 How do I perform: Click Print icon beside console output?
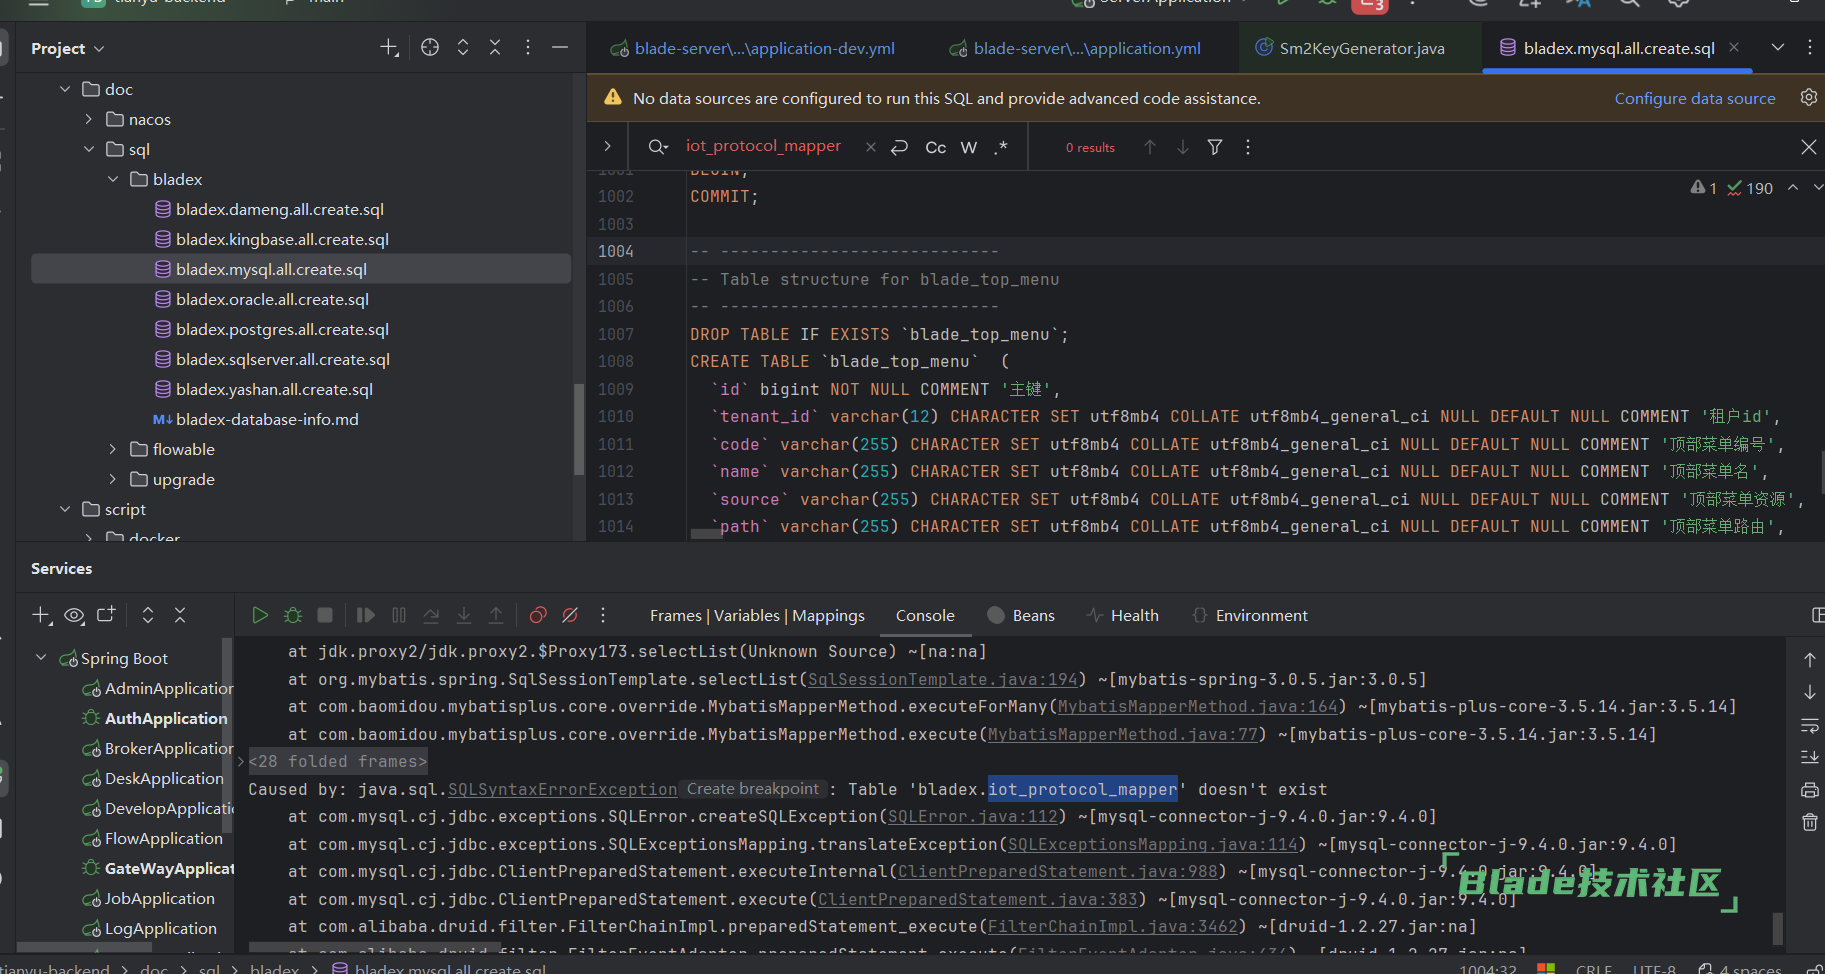tap(1810, 790)
